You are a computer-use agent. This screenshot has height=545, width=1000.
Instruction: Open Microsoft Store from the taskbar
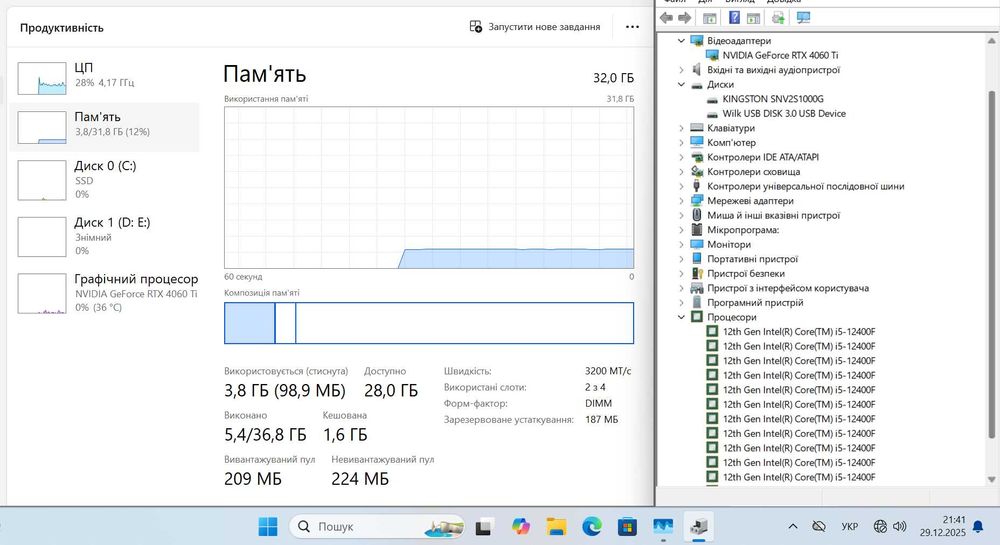[628, 527]
